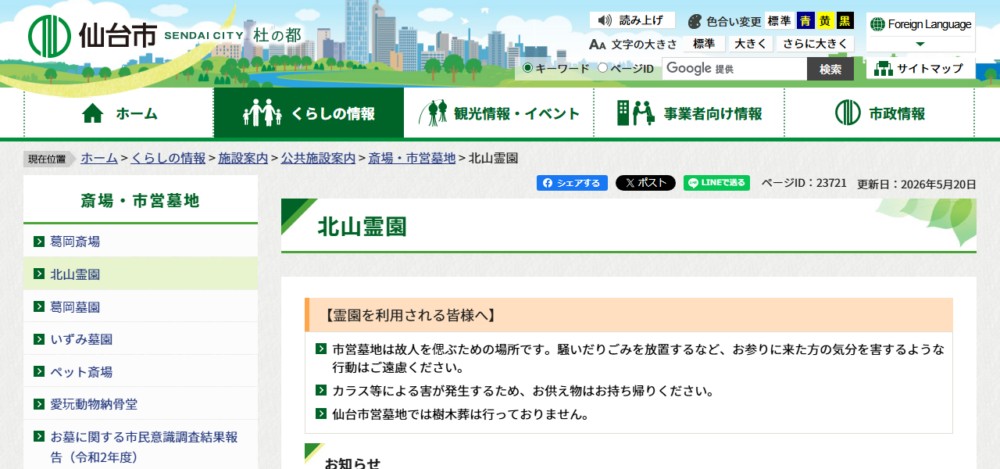Click arrow icon beside ペット斎場
The height and width of the screenshot is (469, 1000).
(38, 372)
